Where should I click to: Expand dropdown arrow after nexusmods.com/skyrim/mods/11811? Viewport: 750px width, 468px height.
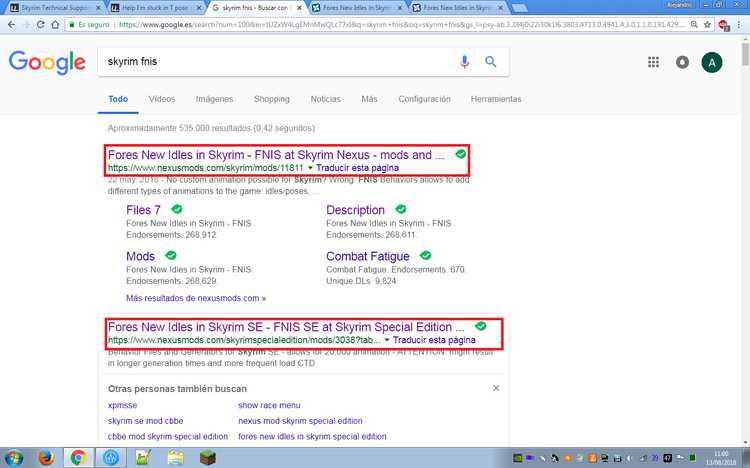(x=310, y=168)
